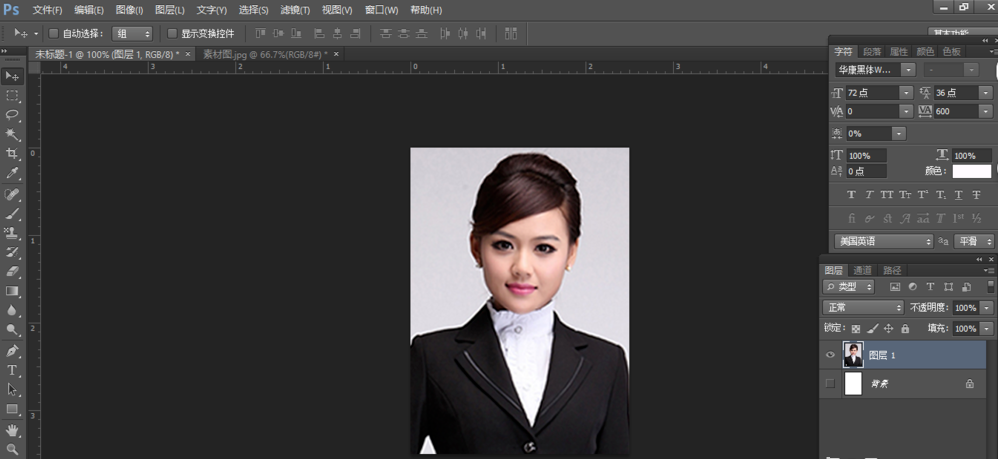Select the Magic Wand tool

tap(12, 134)
